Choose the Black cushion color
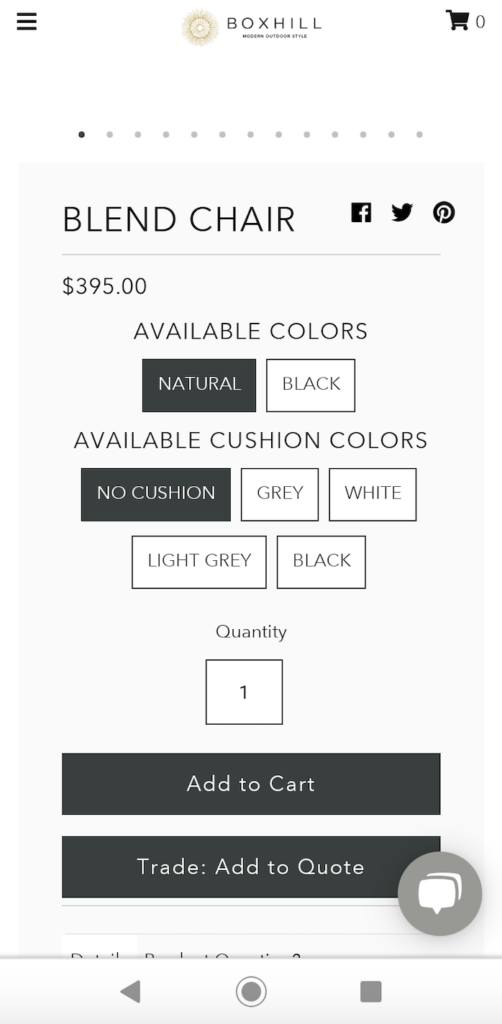Screen dimensions: 502x1024 coord(321,562)
